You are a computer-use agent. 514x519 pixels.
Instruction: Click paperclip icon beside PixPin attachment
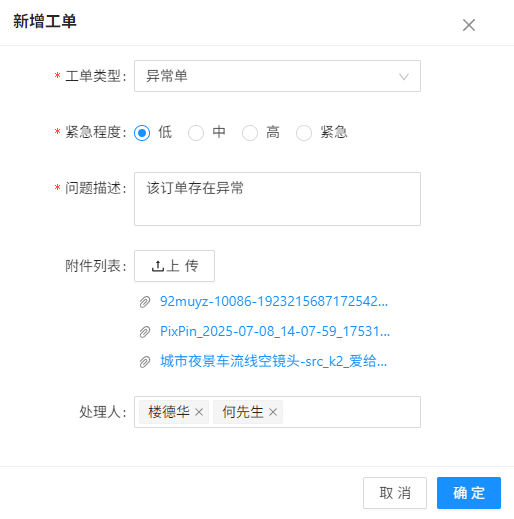pos(145,332)
